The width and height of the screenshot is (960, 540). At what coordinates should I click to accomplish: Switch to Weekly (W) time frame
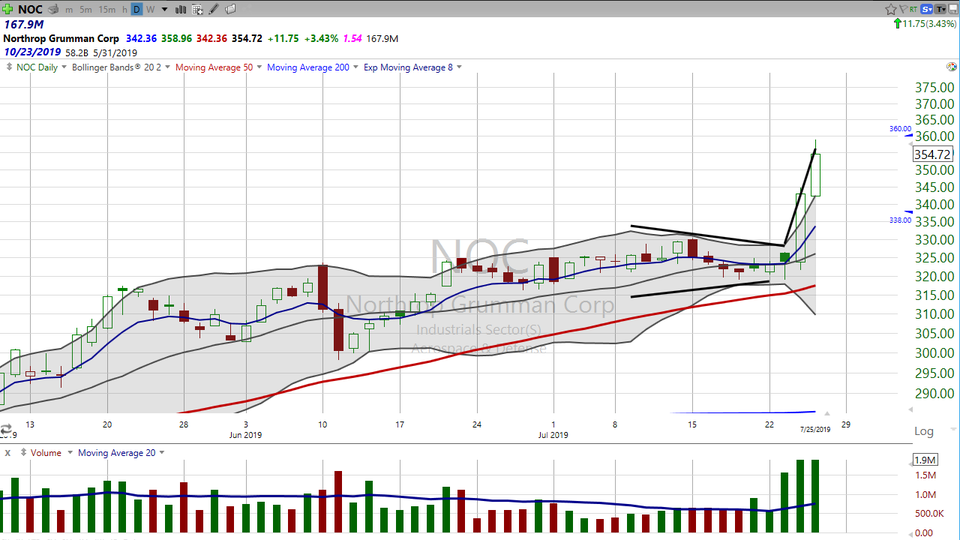(150, 9)
